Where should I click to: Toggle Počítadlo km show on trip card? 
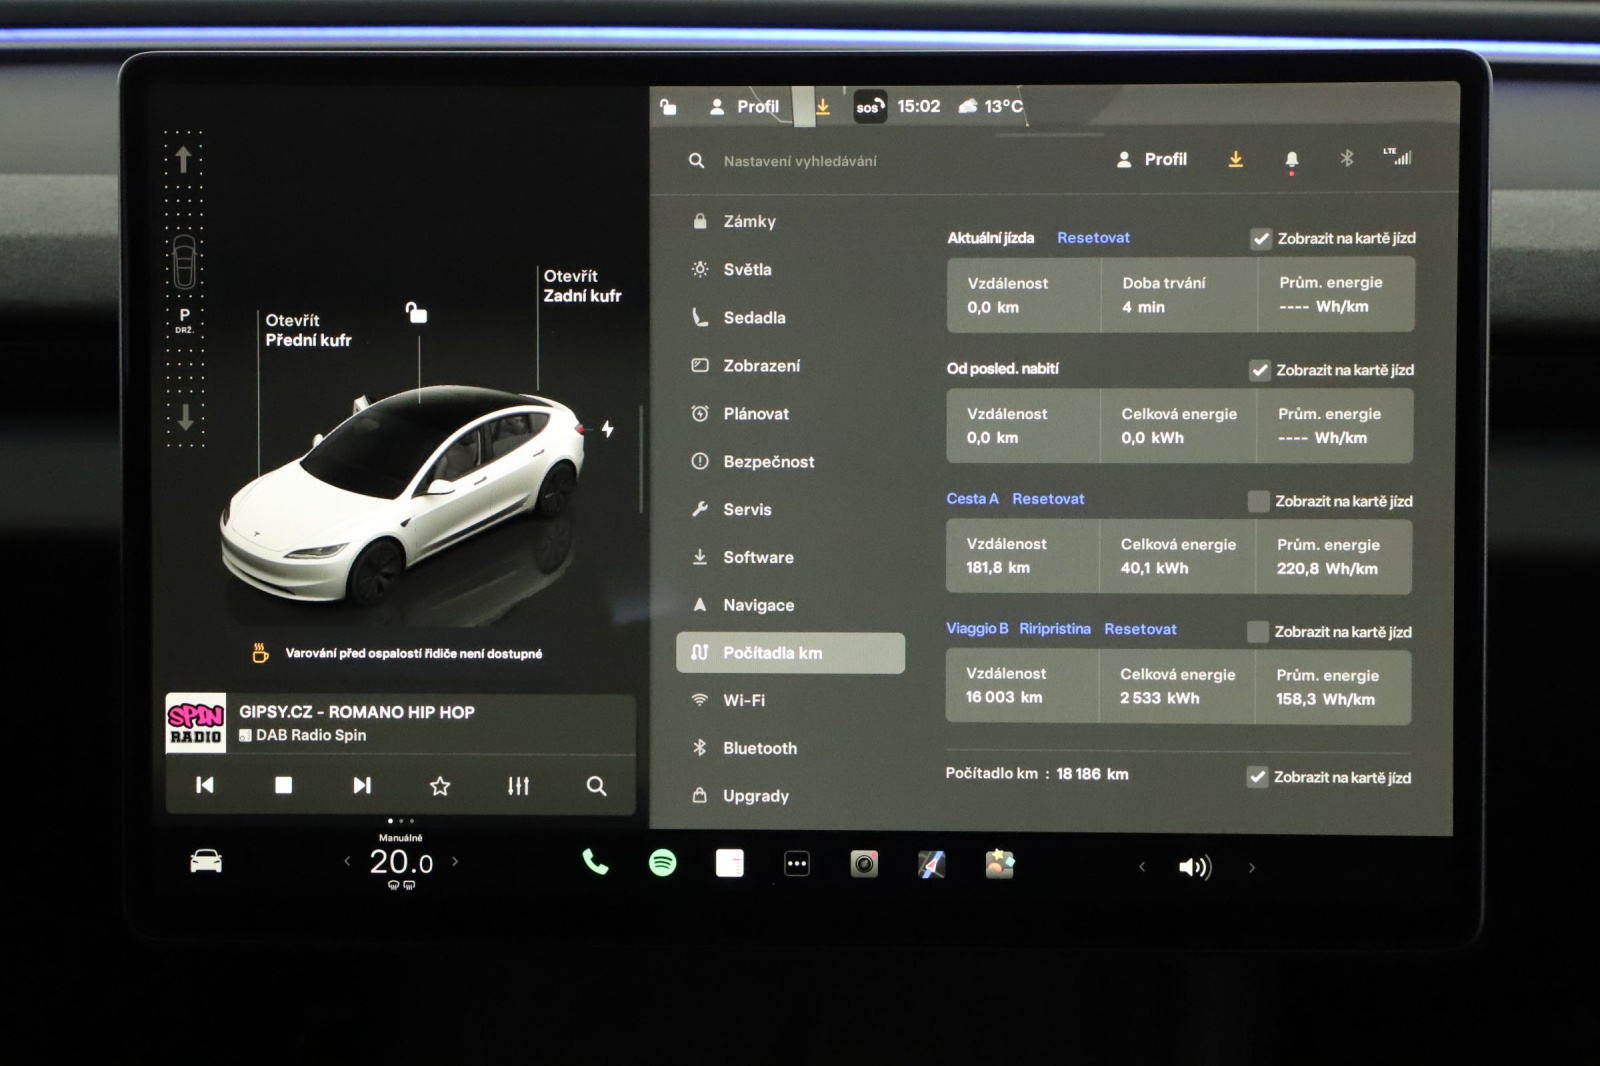pos(1257,777)
